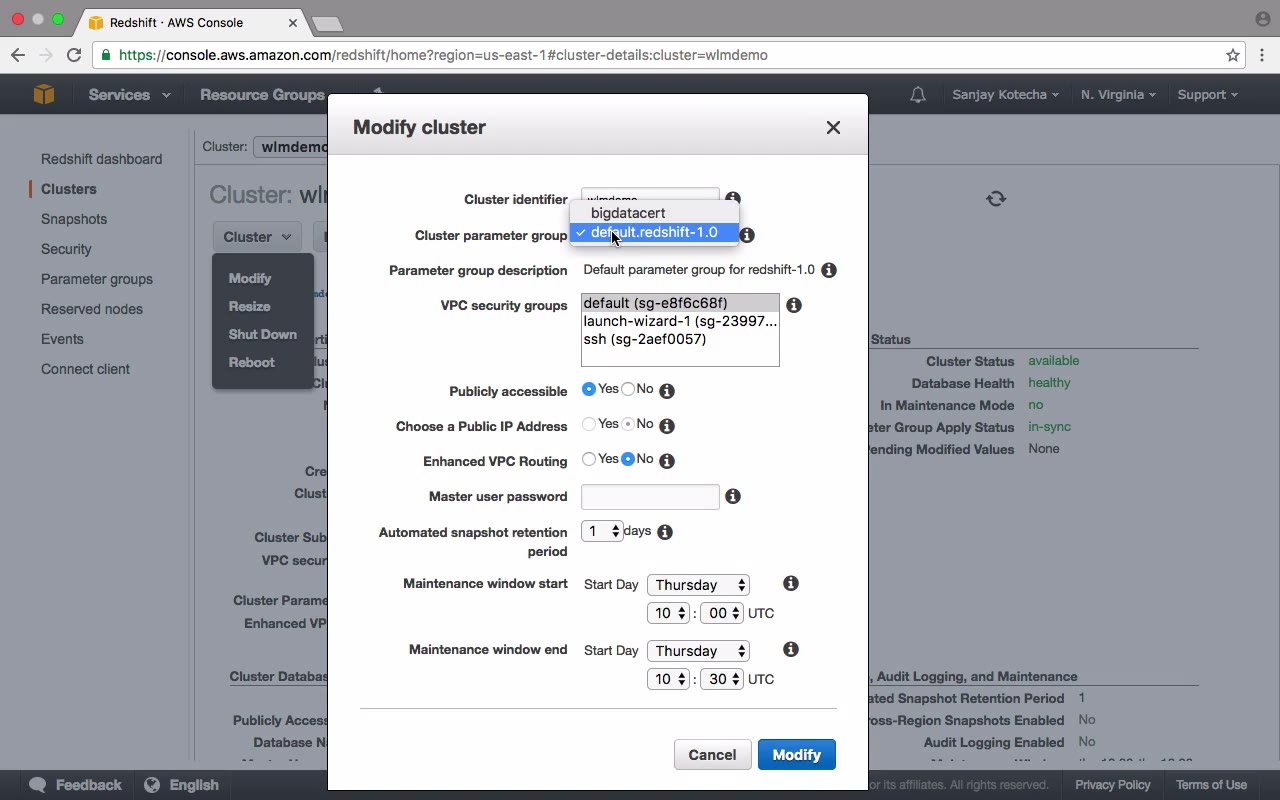Image resolution: width=1280 pixels, height=800 pixels.
Task: Select bigdatacert parameter group option
Action: (654, 213)
